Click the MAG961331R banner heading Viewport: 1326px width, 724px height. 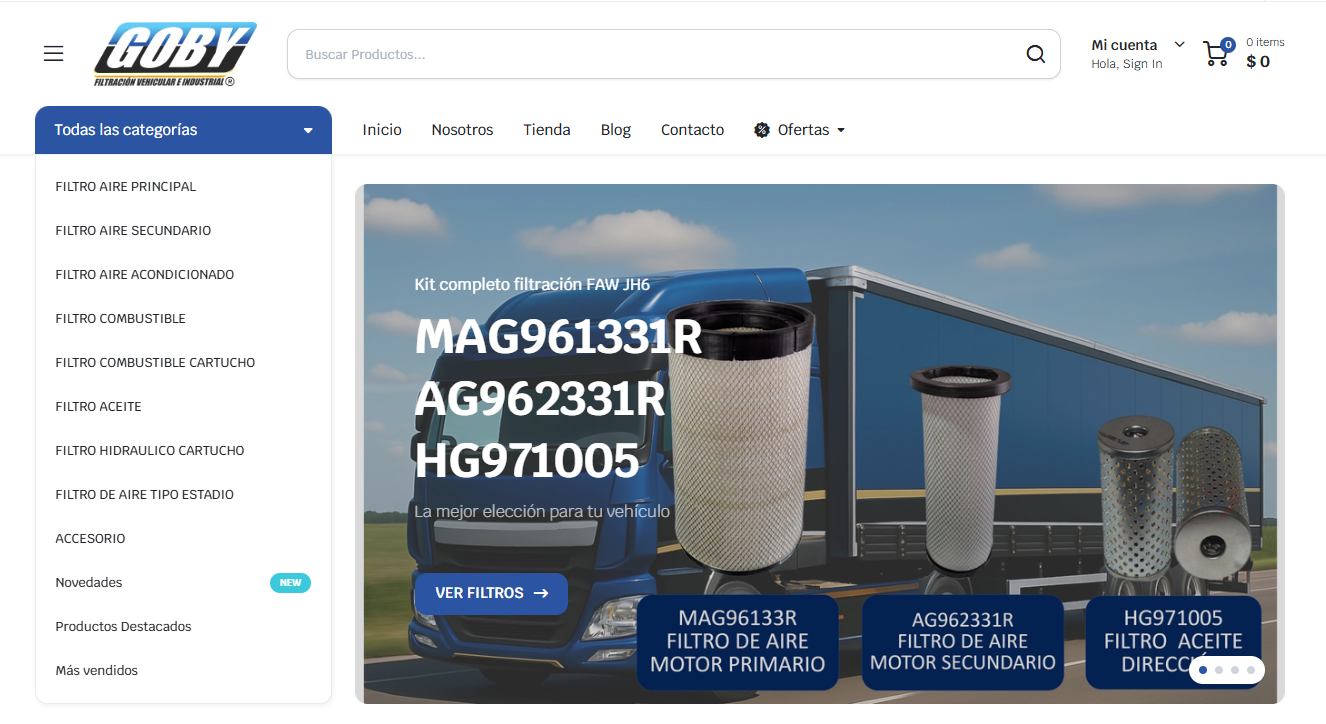pos(559,338)
